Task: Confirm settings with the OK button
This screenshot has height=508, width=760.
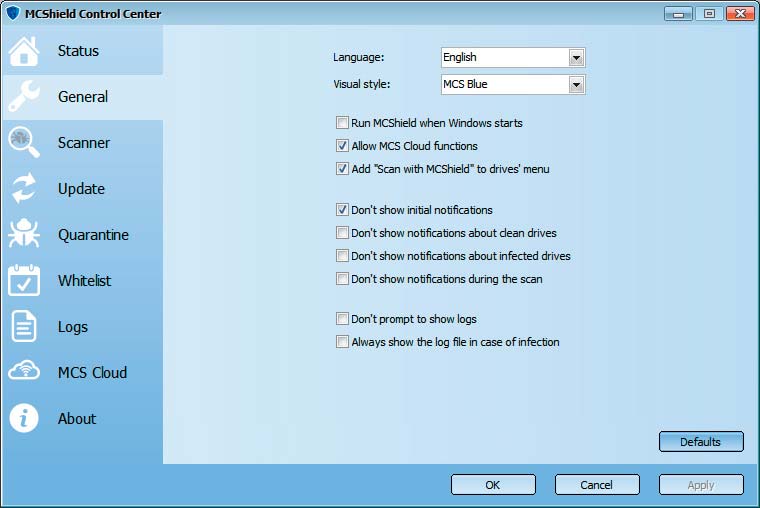Action: [x=493, y=485]
